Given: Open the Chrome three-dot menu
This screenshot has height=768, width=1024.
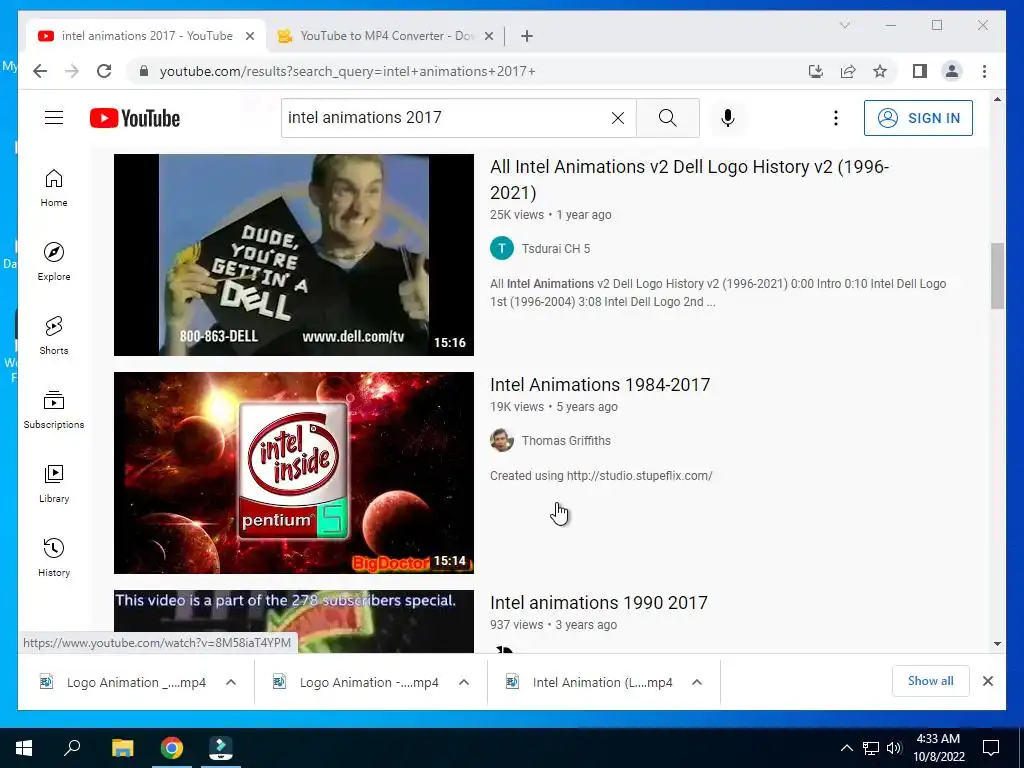Looking at the screenshot, I should click(984, 71).
